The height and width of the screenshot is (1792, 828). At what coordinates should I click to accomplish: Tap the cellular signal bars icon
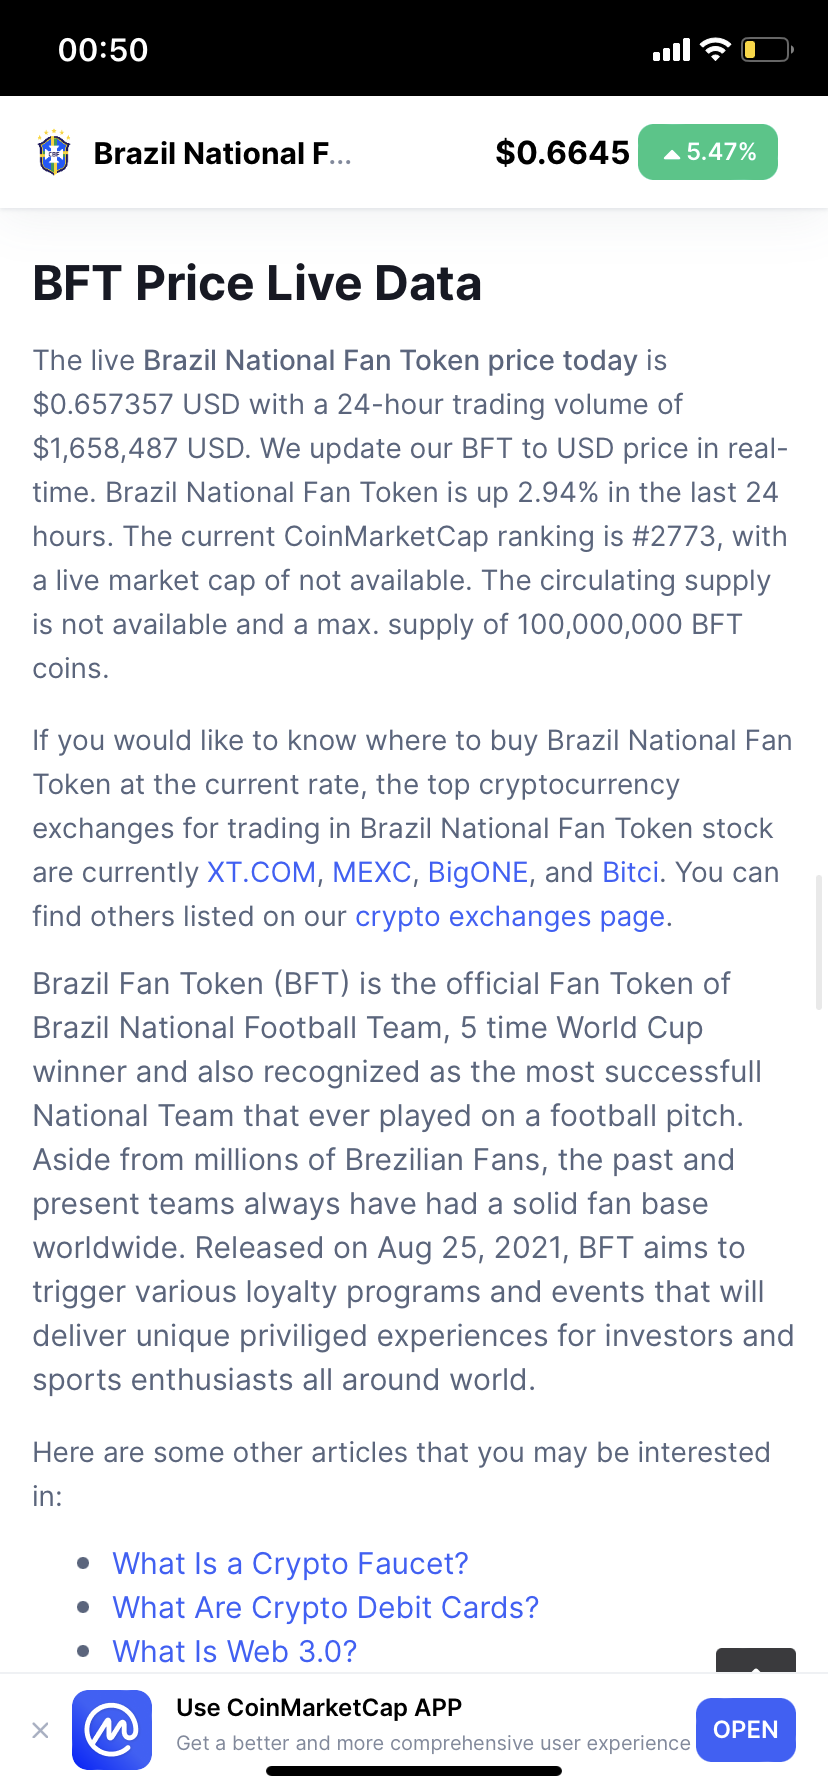tap(671, 50)
